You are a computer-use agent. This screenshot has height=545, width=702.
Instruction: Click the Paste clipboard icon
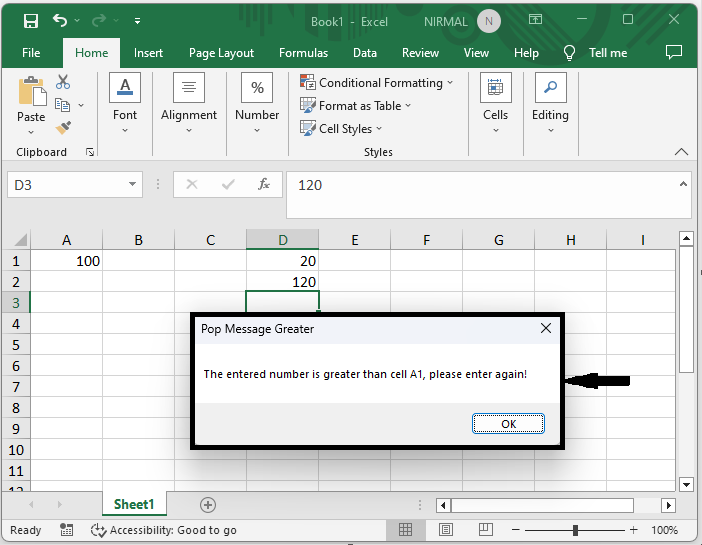click(x=31, y=92)
